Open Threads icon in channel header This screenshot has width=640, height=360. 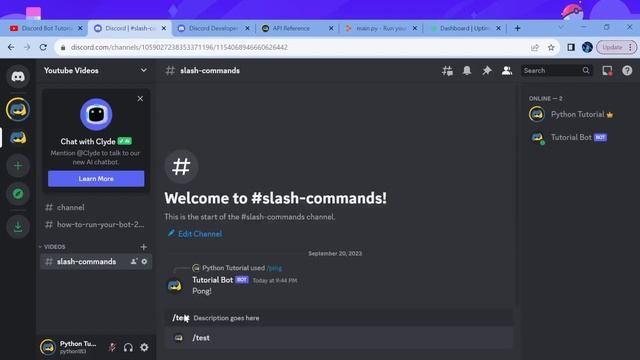pos(447,71)
